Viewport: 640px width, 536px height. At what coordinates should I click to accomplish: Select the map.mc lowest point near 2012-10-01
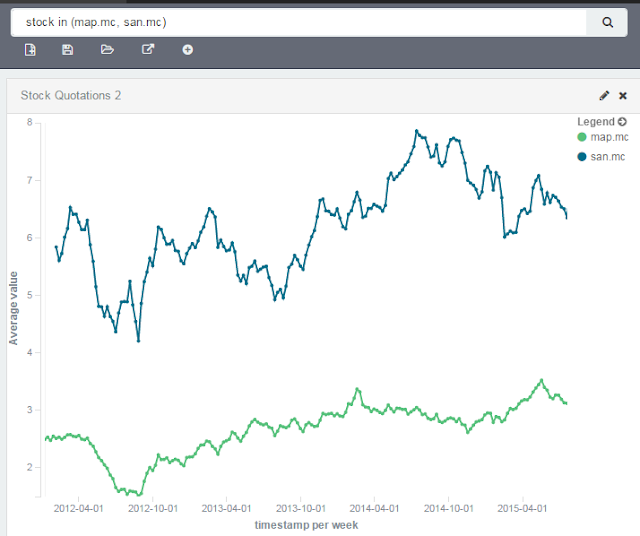(x=139, y=495)
